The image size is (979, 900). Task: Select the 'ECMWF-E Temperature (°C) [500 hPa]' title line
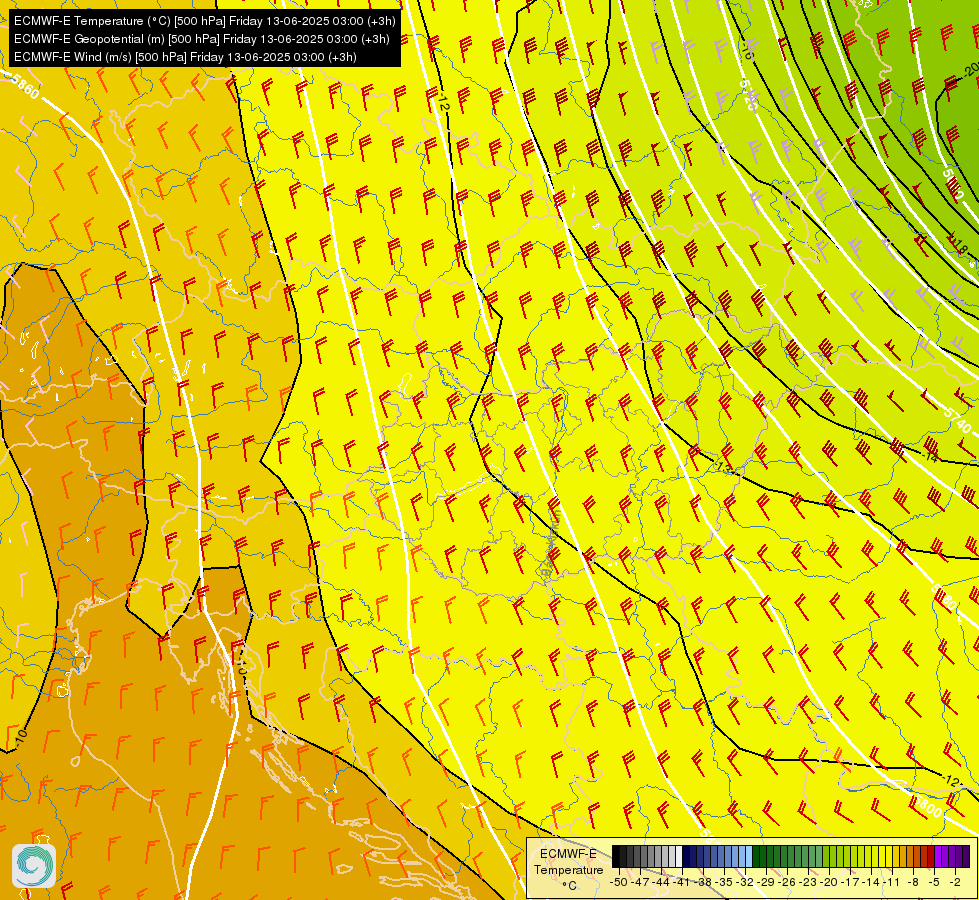coord(205,21)
